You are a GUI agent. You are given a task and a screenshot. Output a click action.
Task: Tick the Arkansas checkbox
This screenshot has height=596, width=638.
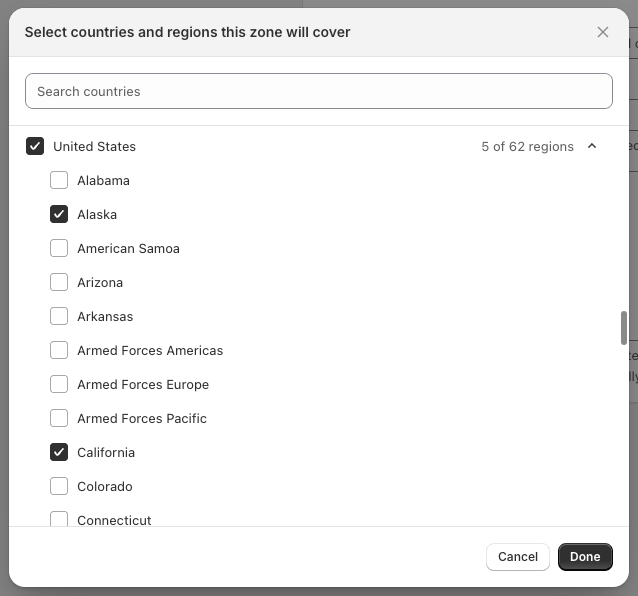click(x=59, y=316)
